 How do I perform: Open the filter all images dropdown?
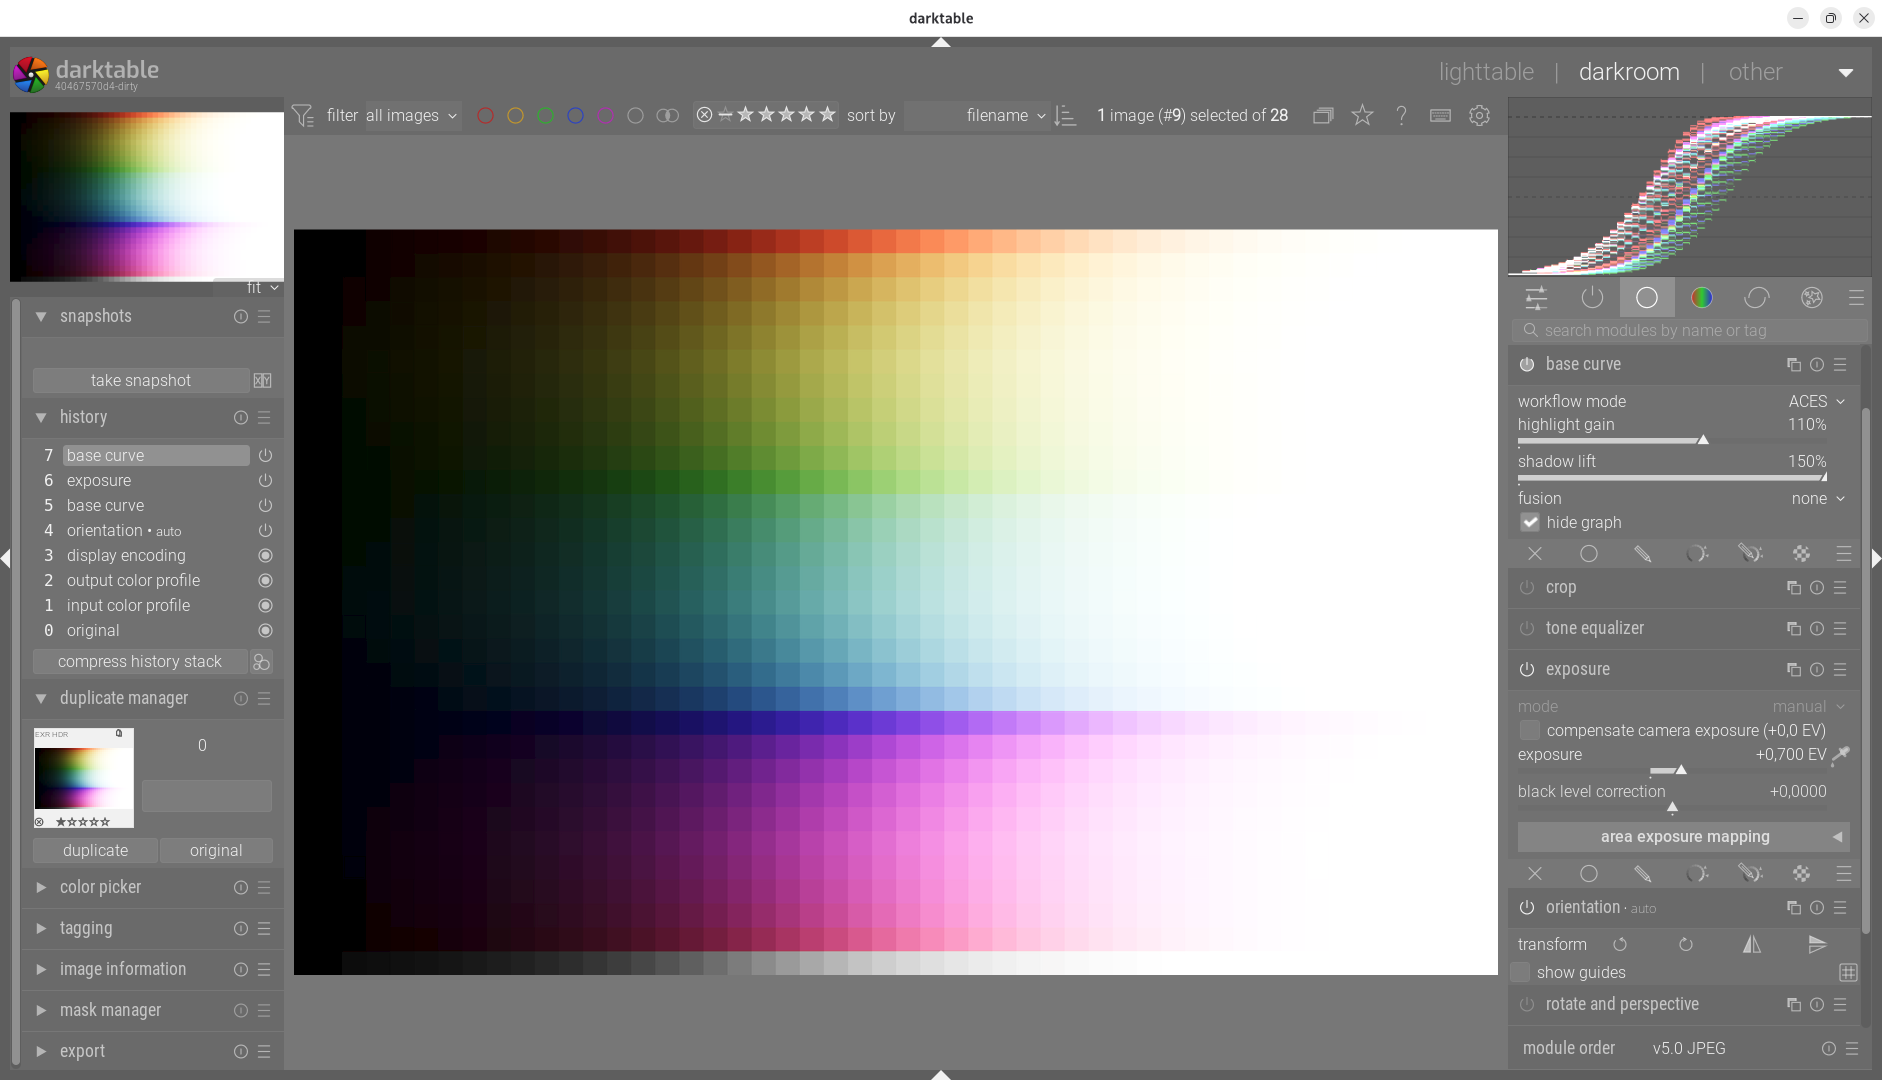pos(411,116)
